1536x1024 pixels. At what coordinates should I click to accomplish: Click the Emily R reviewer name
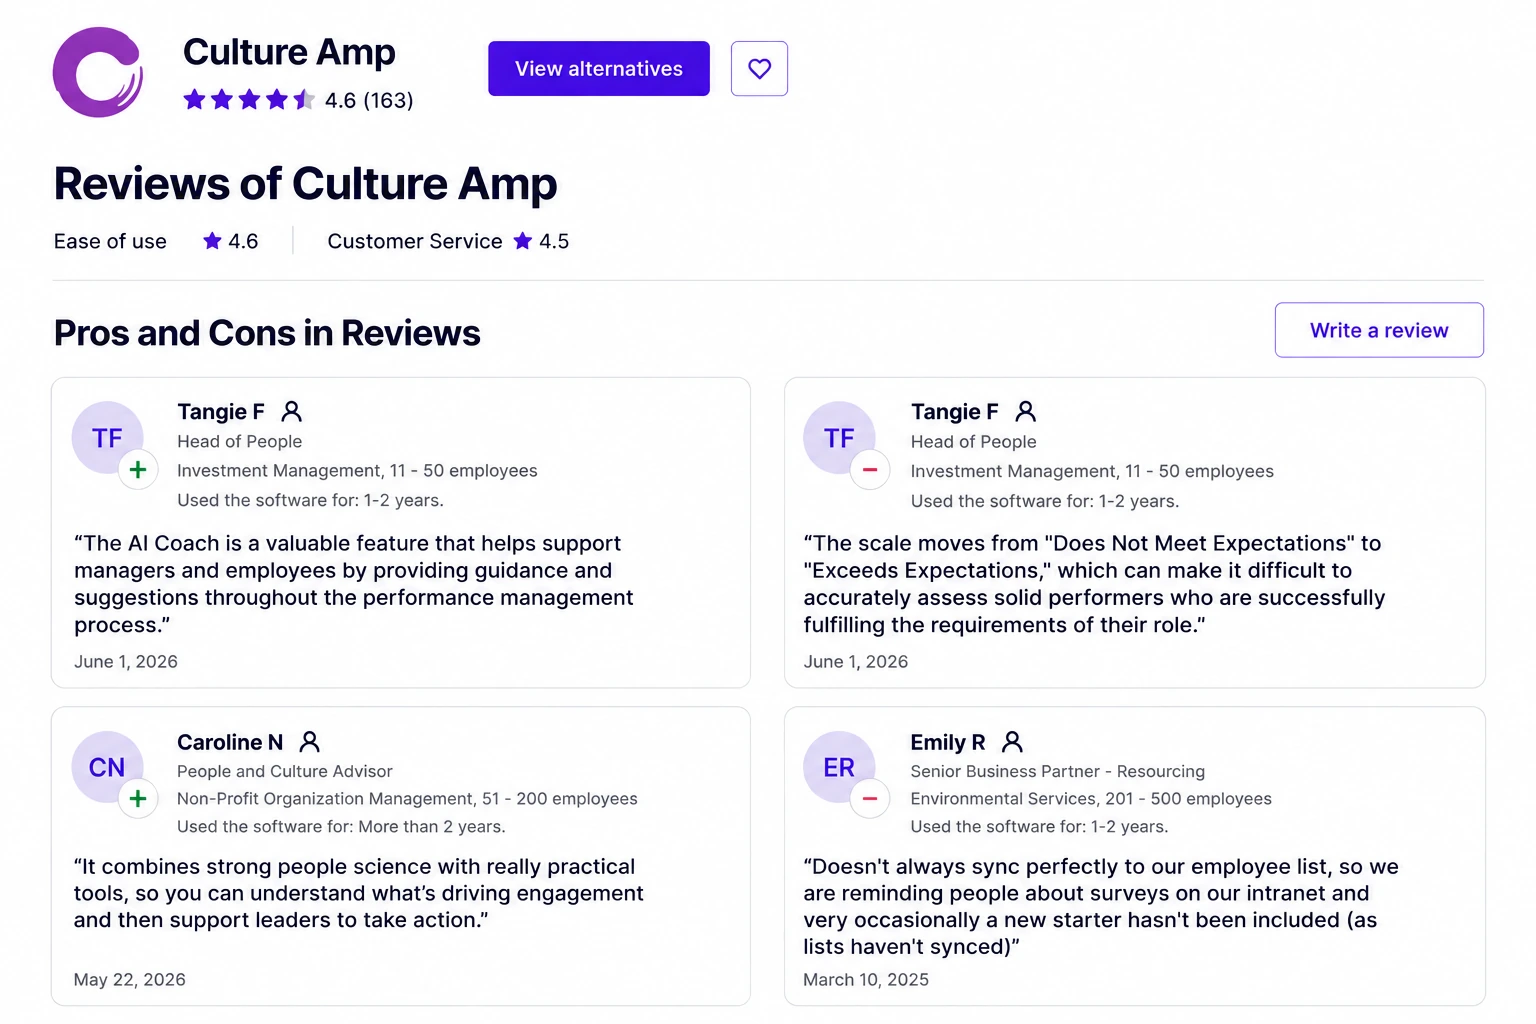(x=948, y=742)
